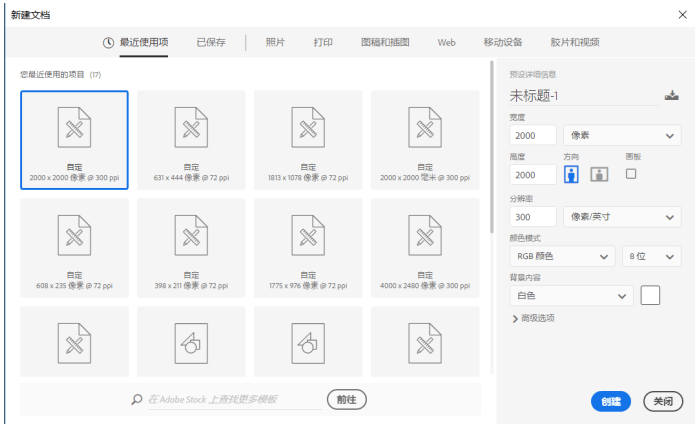Select the 2000 x 2000 像素 @ 300 ppi preset
The width and height of the screenshot is (699, 437).
pyautogui.click(x=74, y=140)
